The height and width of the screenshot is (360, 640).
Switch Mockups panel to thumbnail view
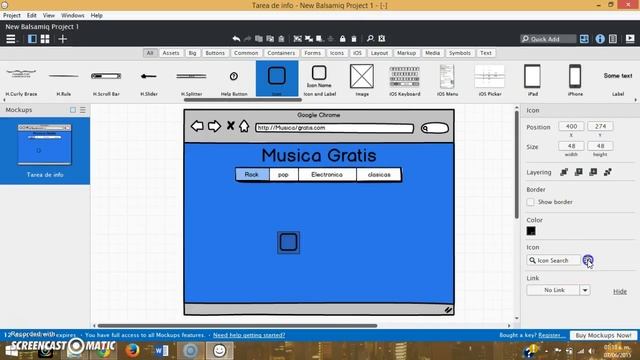(73, 110)
